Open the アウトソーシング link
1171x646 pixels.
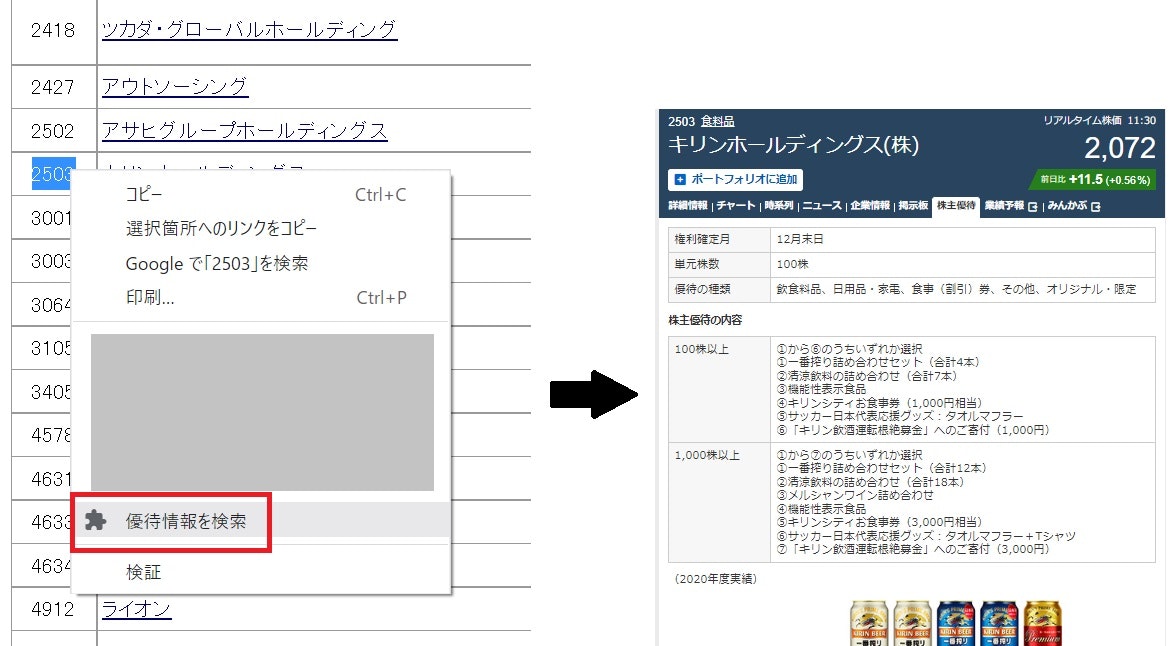(x=175, y=87)
